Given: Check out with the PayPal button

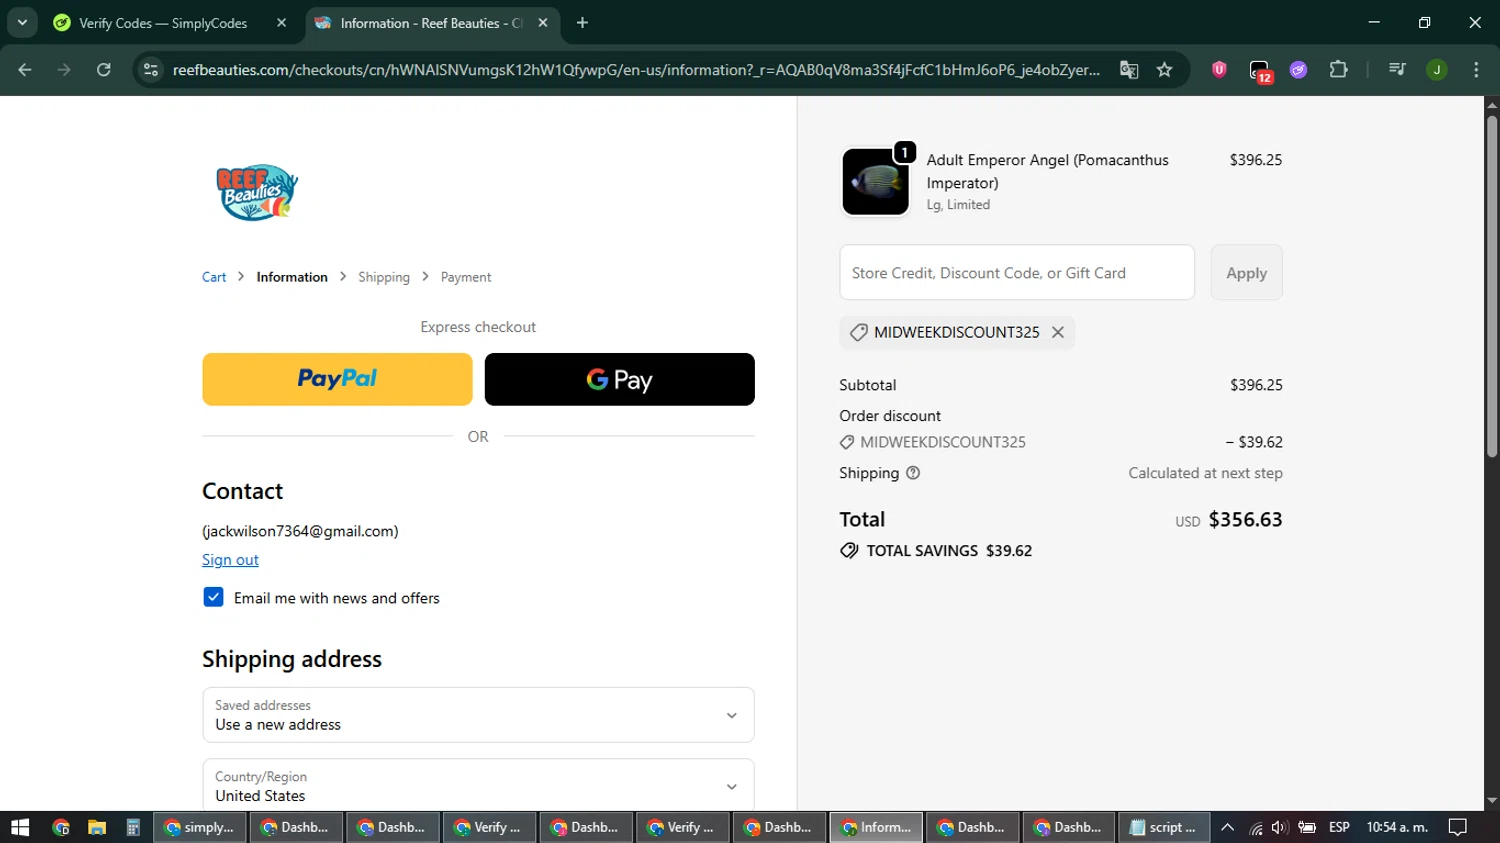Looking at the screenshot, I should [x=337, y=379].
